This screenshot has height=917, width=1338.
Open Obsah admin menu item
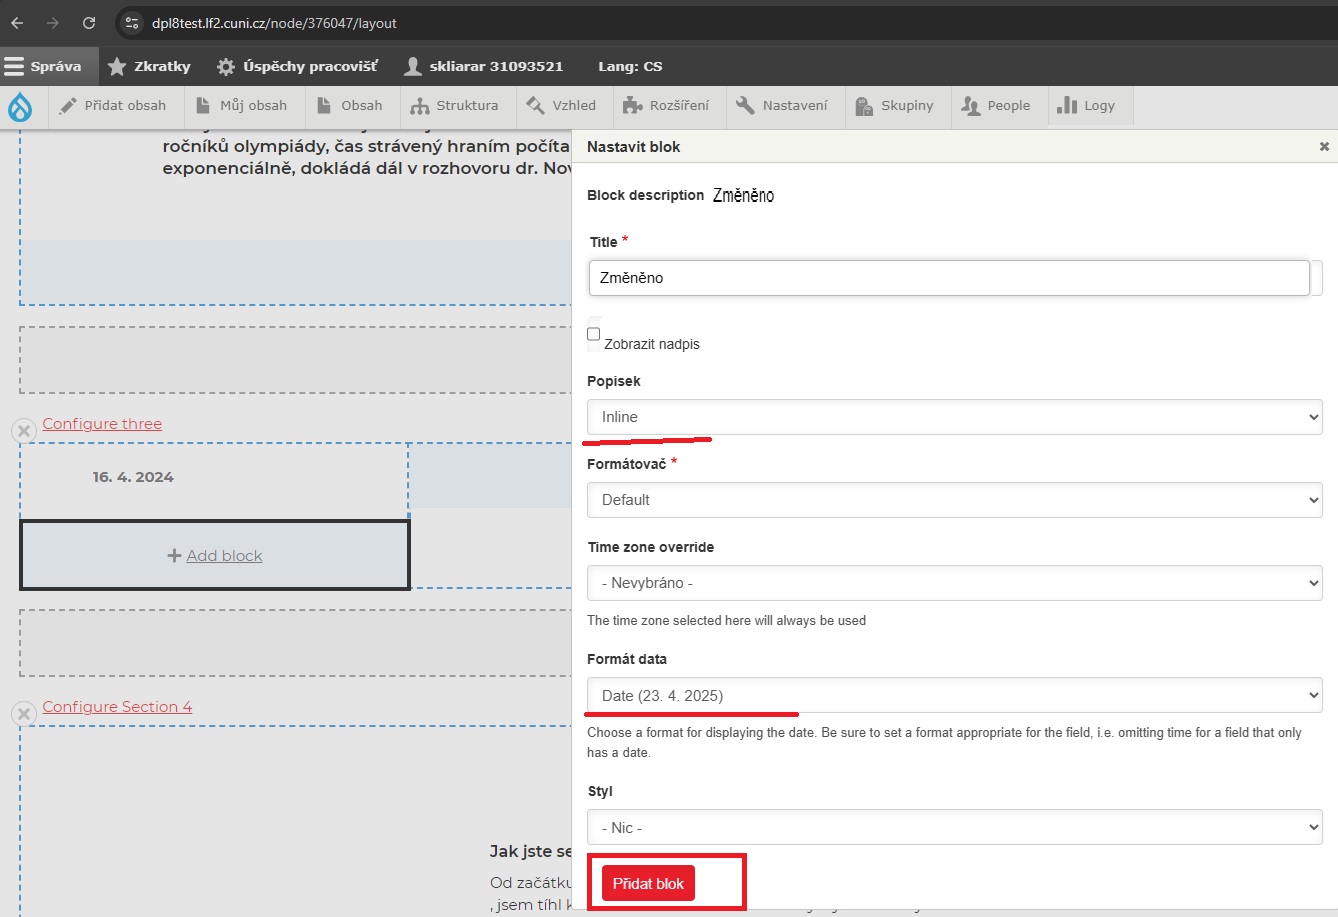coord(350,105)
